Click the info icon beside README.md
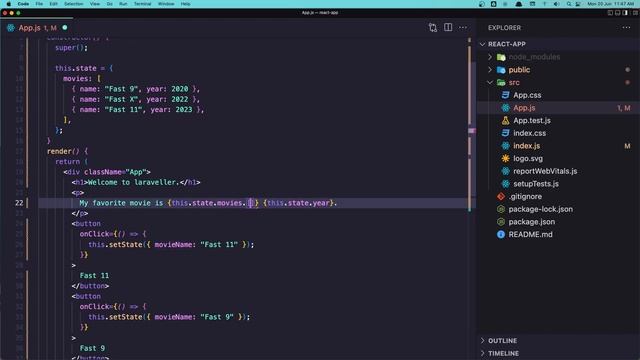The height and width of the screenshot is (360, 640). [501, 234]
